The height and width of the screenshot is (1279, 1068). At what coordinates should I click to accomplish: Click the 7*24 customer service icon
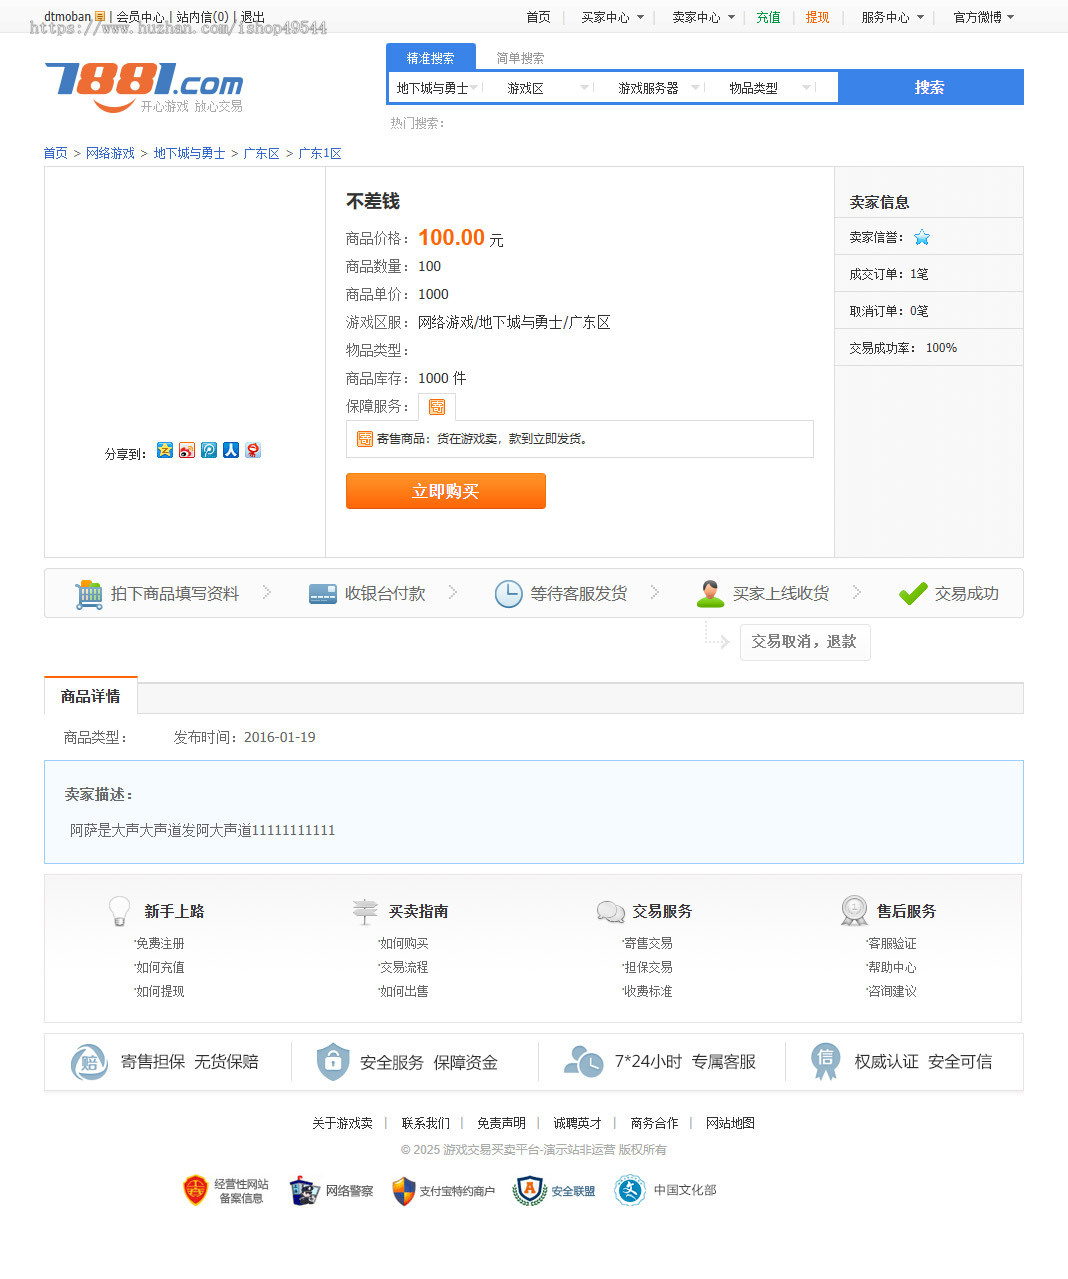click(x=583, y=1061)
